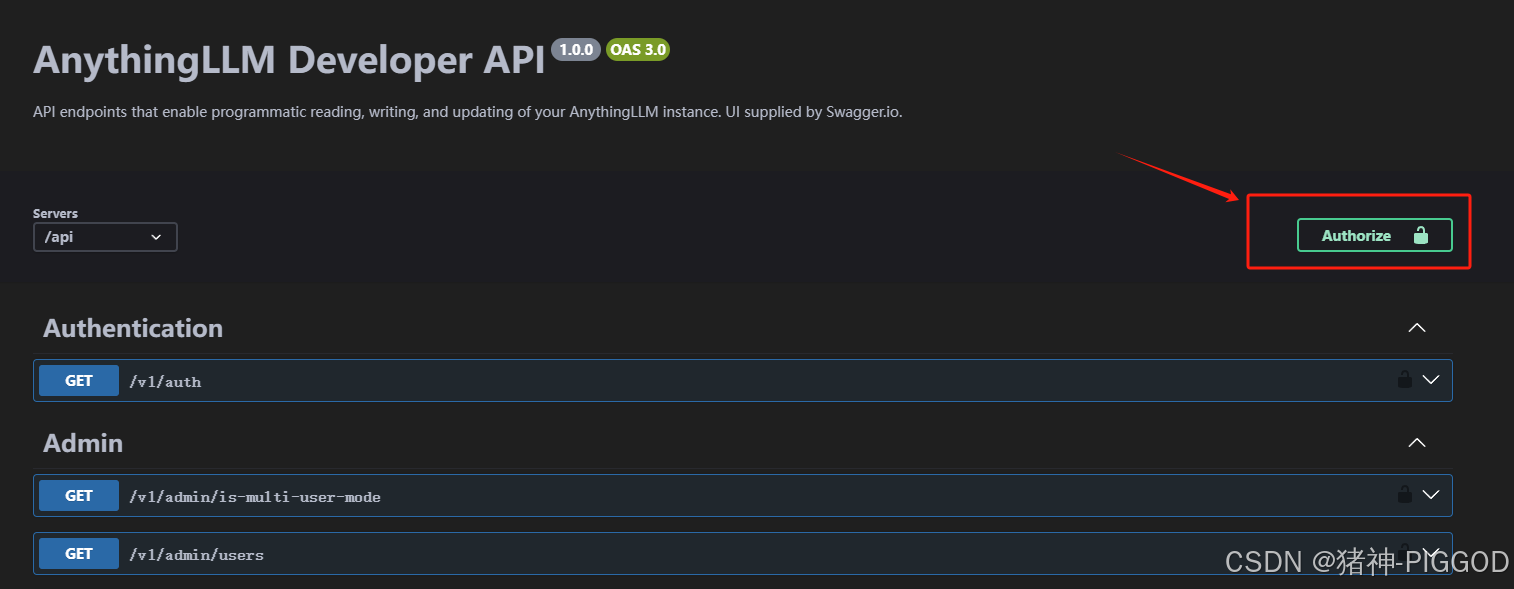Screen dimensions: 1514x589
Task: Click the lock icon on /v1/auth row
Action: point(1404,379)
